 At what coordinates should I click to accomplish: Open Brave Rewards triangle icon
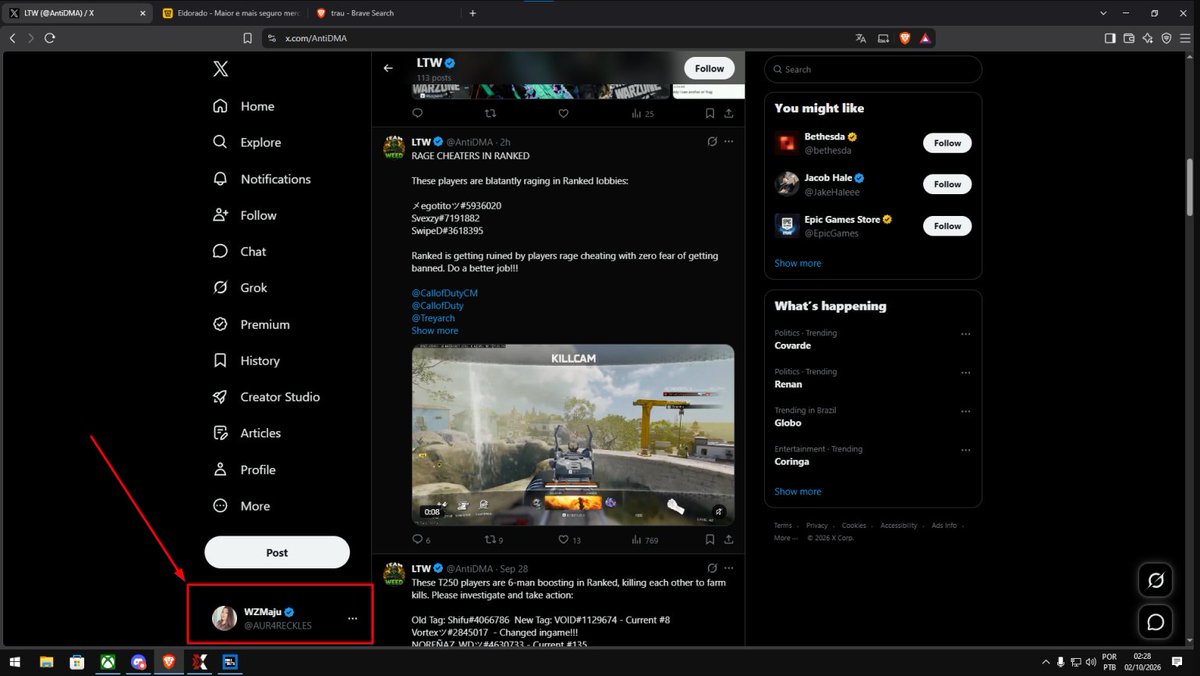pyautogui.click(x=925, y=38)
